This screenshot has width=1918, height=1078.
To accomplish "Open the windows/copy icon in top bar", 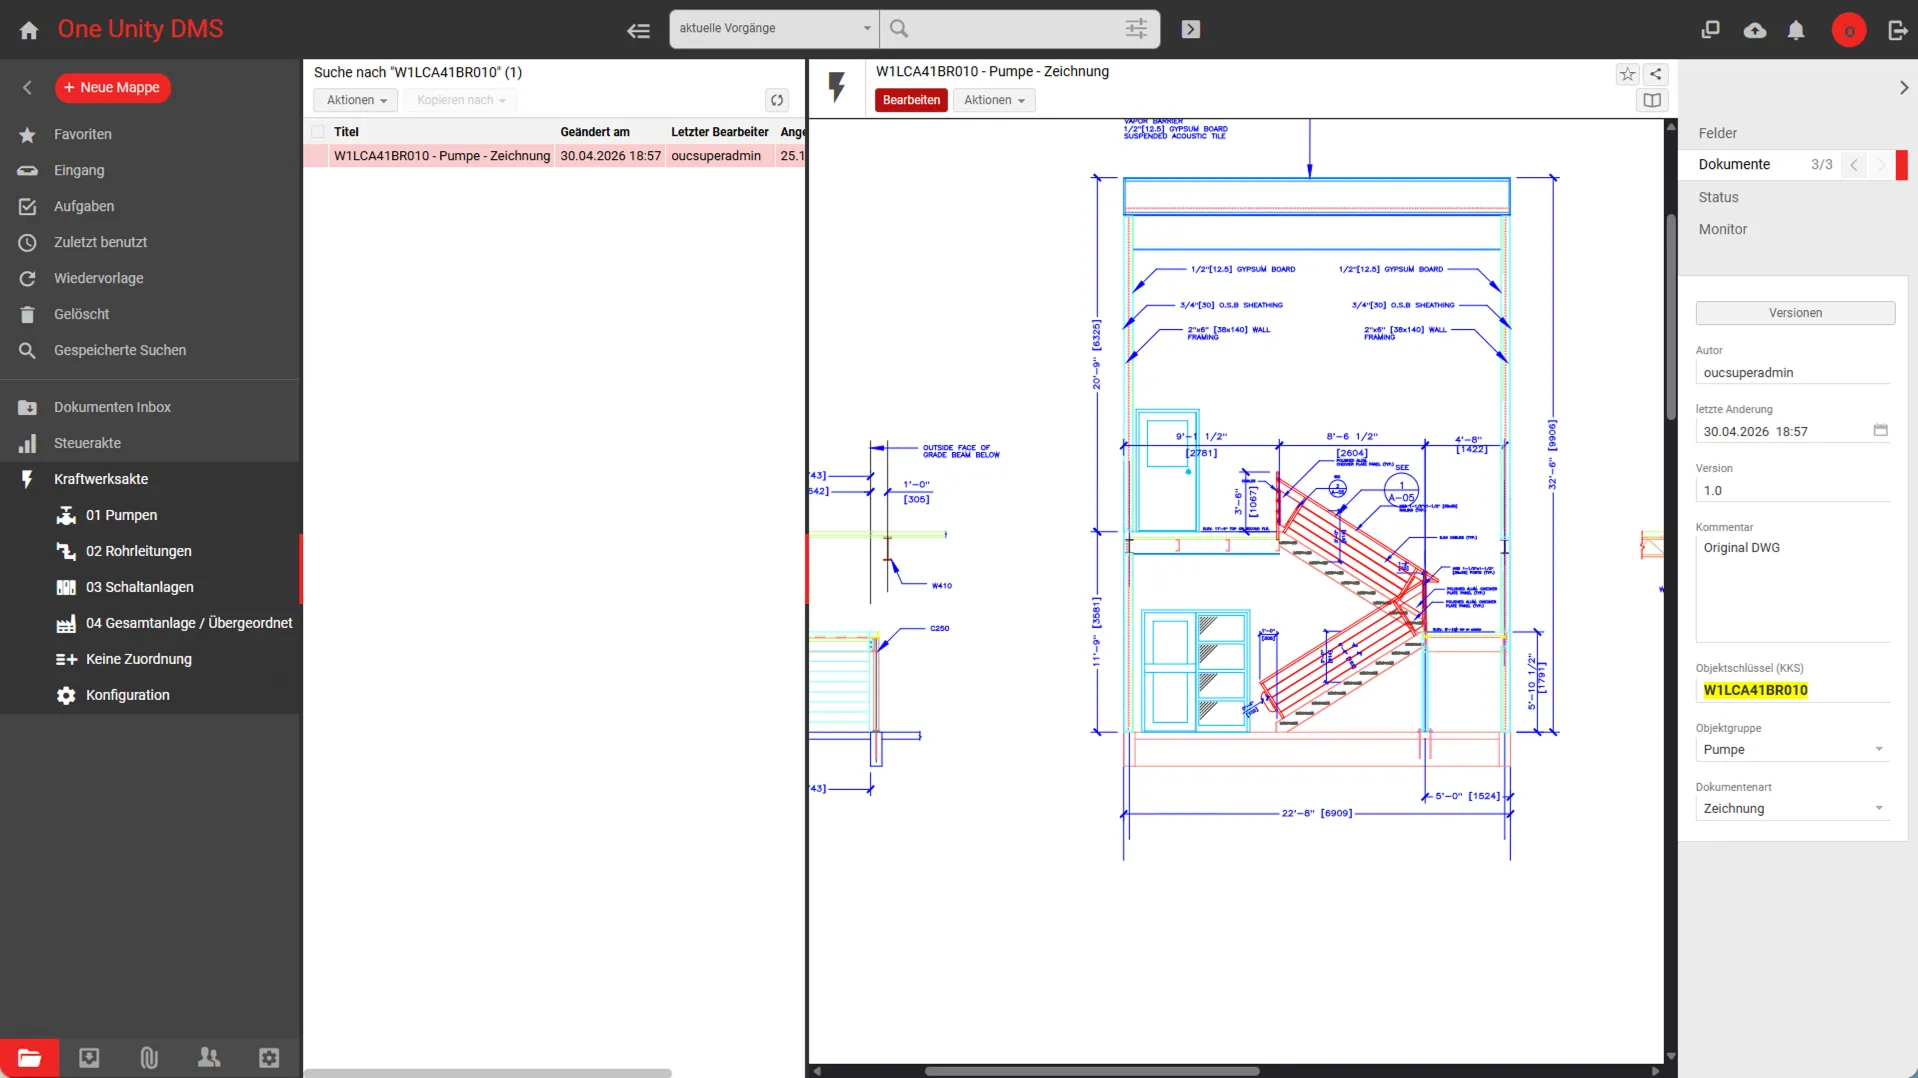I will click(1710, 30).
